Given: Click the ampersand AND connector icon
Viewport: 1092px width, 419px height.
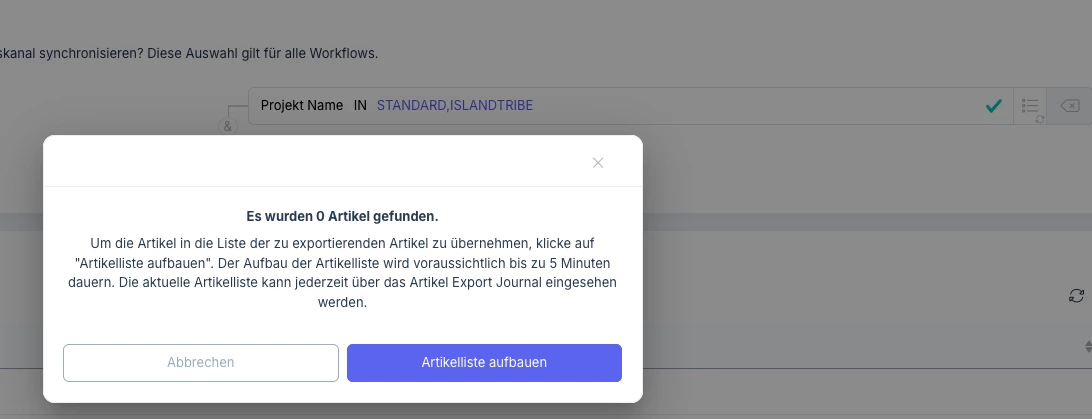Looking at the screenshot, I should click(228, 127).
